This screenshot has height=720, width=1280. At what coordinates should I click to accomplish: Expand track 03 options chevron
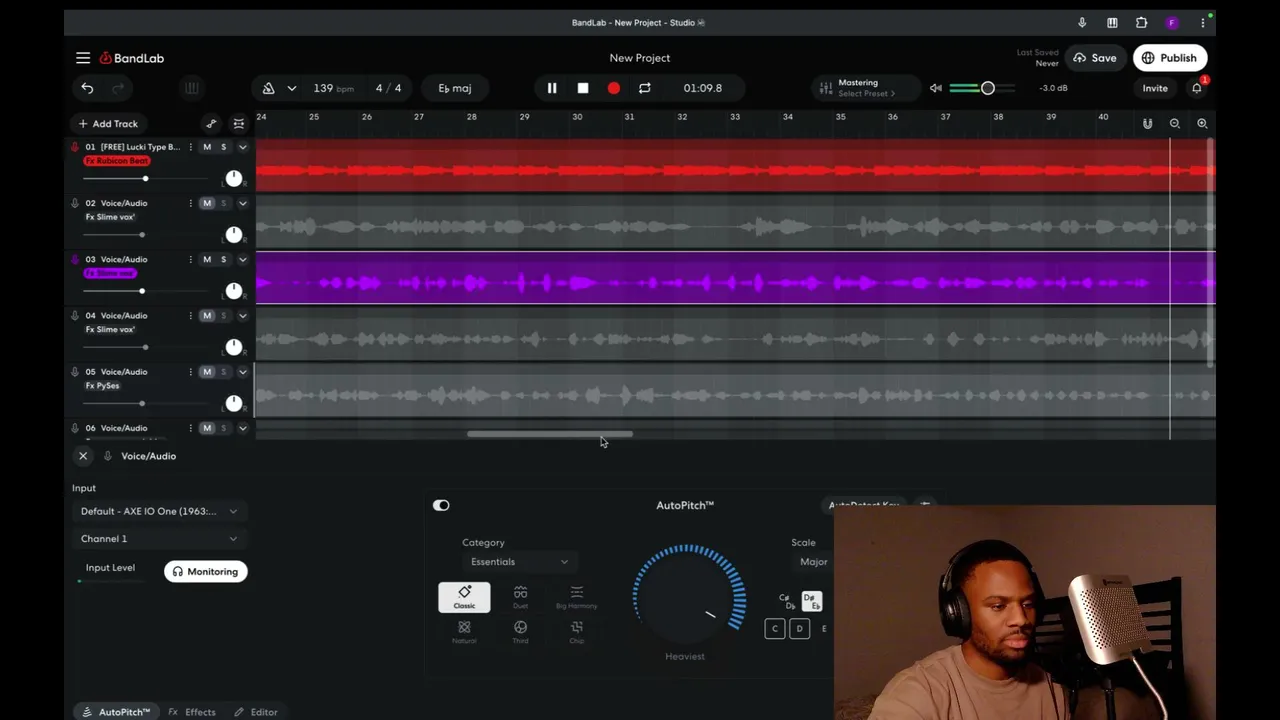tap(242, 259)
